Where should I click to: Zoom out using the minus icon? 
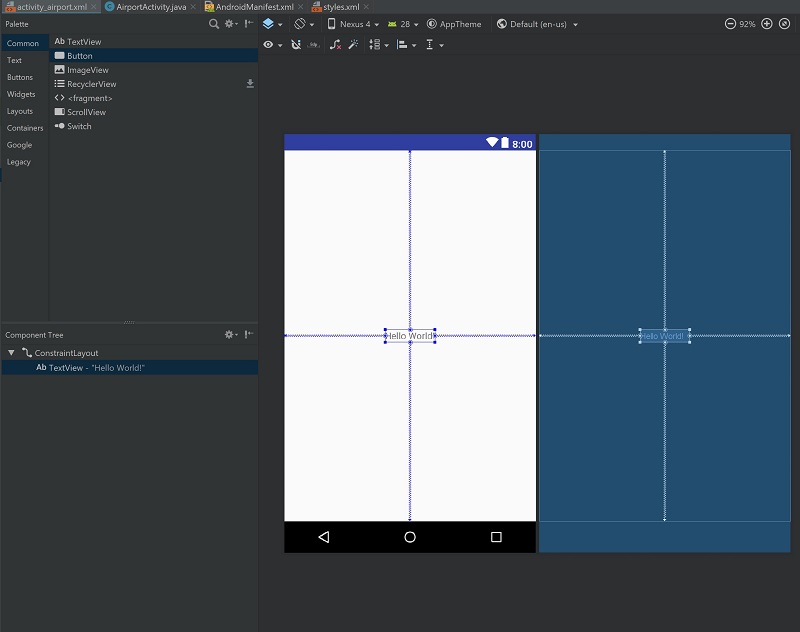click(730, 24)
